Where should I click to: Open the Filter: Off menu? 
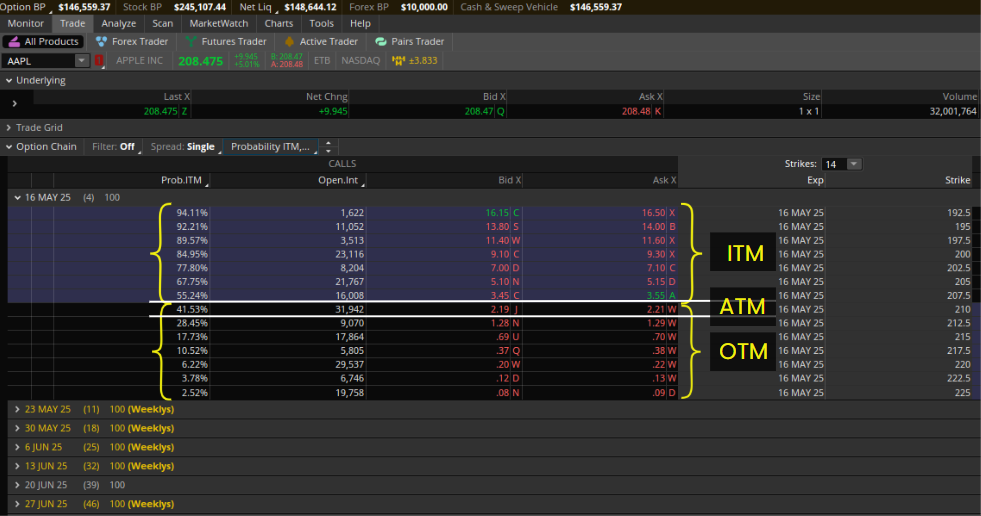click(x=113, y=146)
